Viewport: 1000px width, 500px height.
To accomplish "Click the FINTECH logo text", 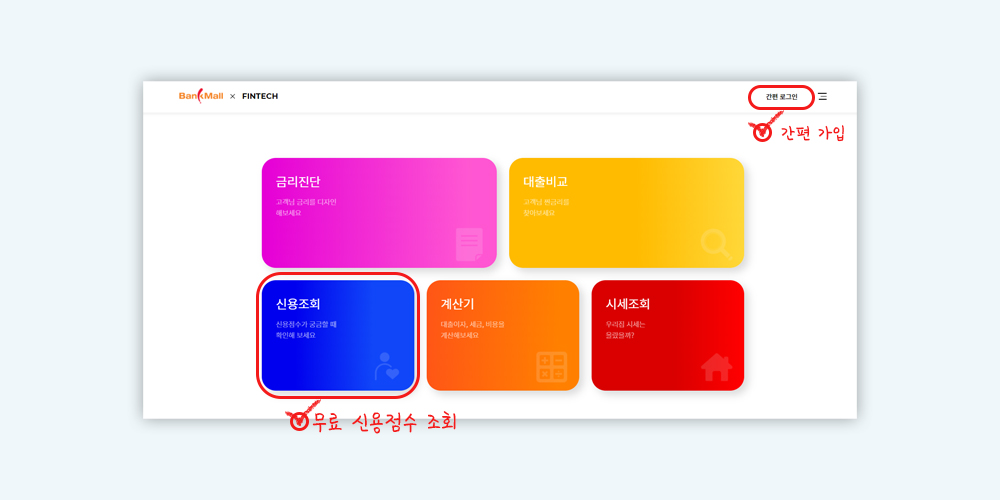I will [x=260, y=96].
